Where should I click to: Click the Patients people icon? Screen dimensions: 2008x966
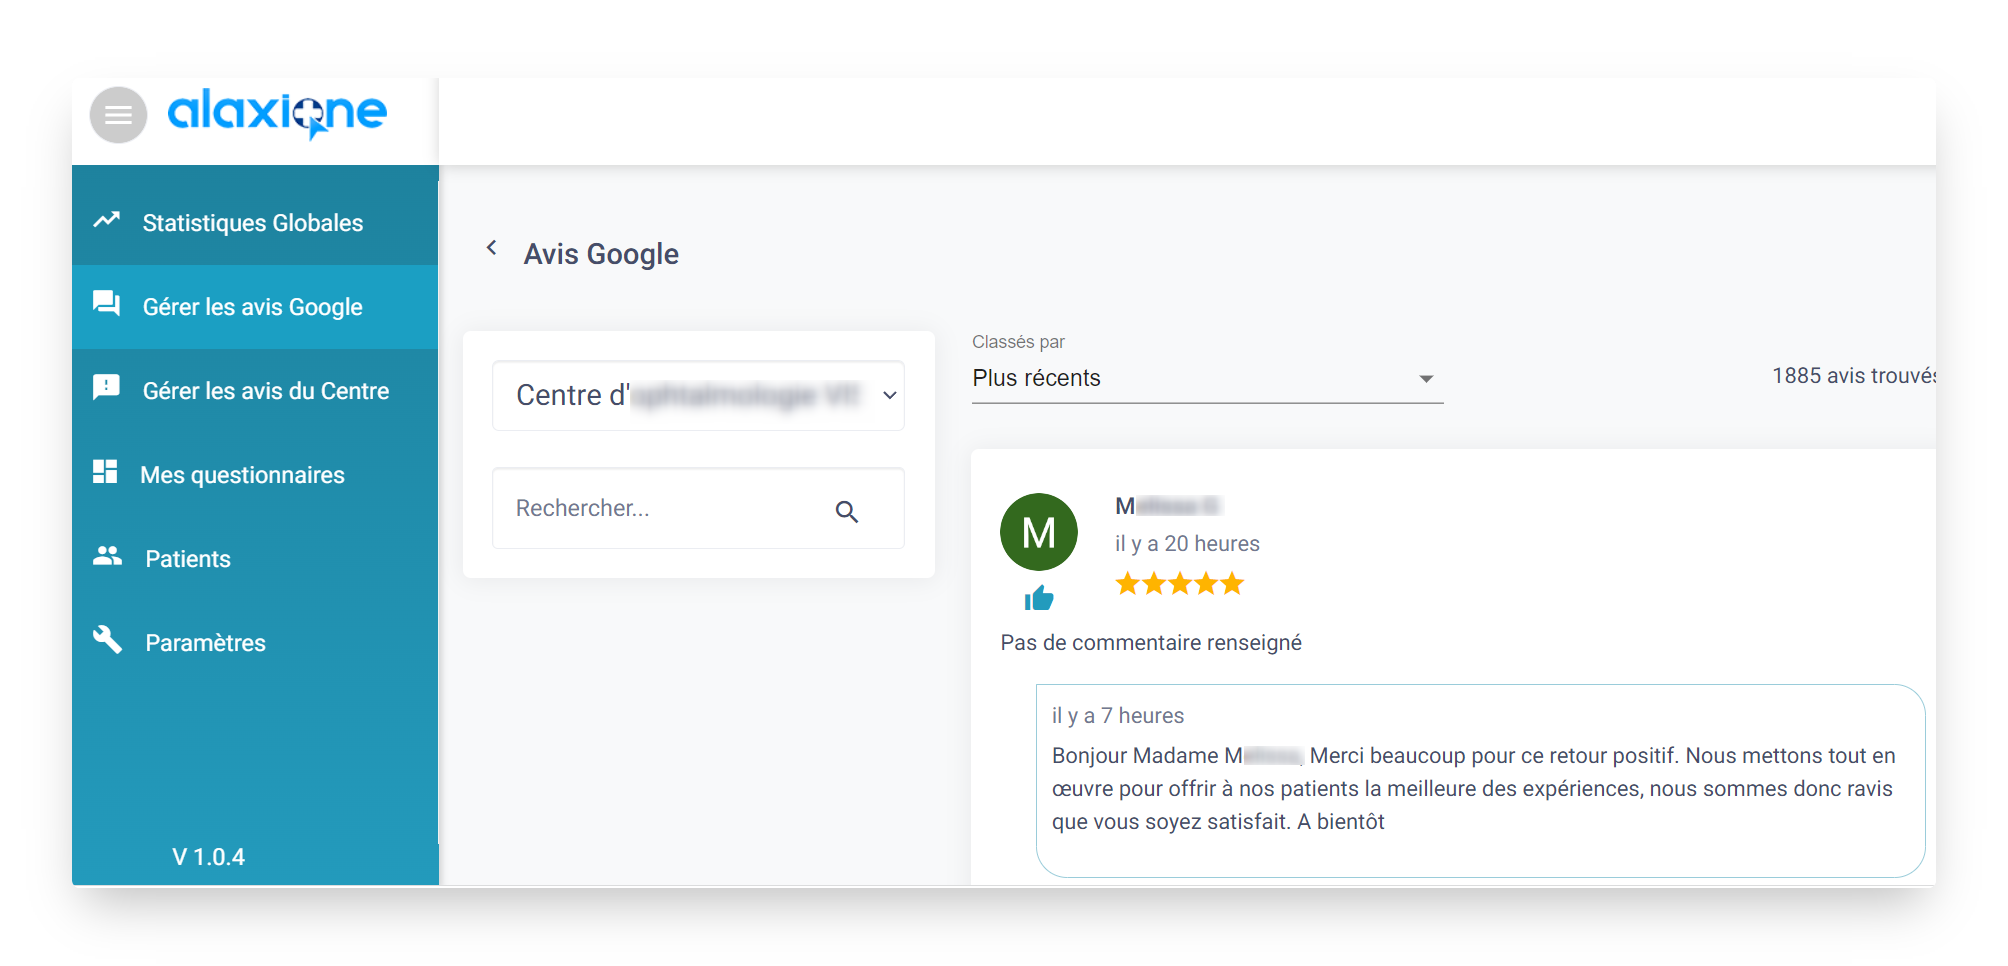[107, 556]
